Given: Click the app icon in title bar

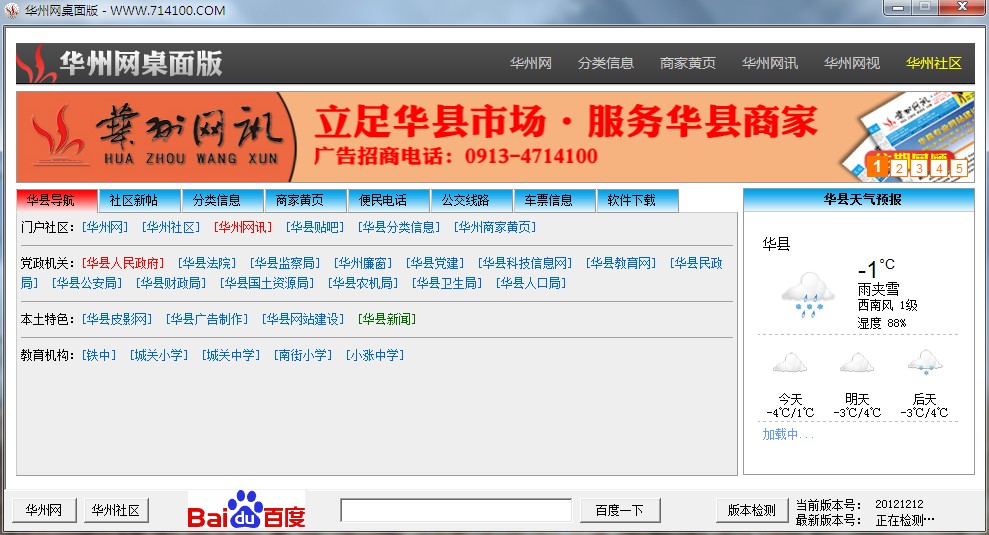Looking at the screenshot, I should 11,11.
